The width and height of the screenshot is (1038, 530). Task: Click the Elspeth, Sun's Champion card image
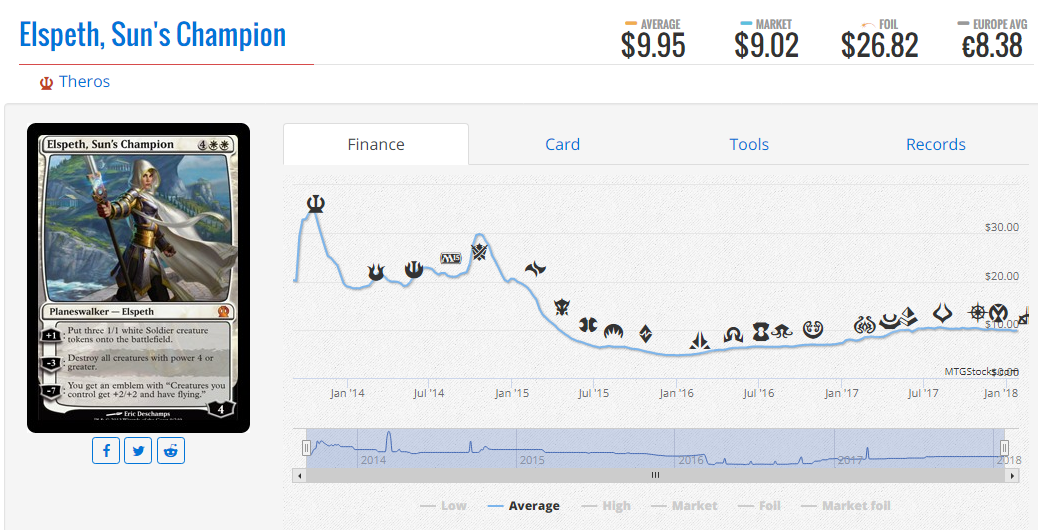138,278
